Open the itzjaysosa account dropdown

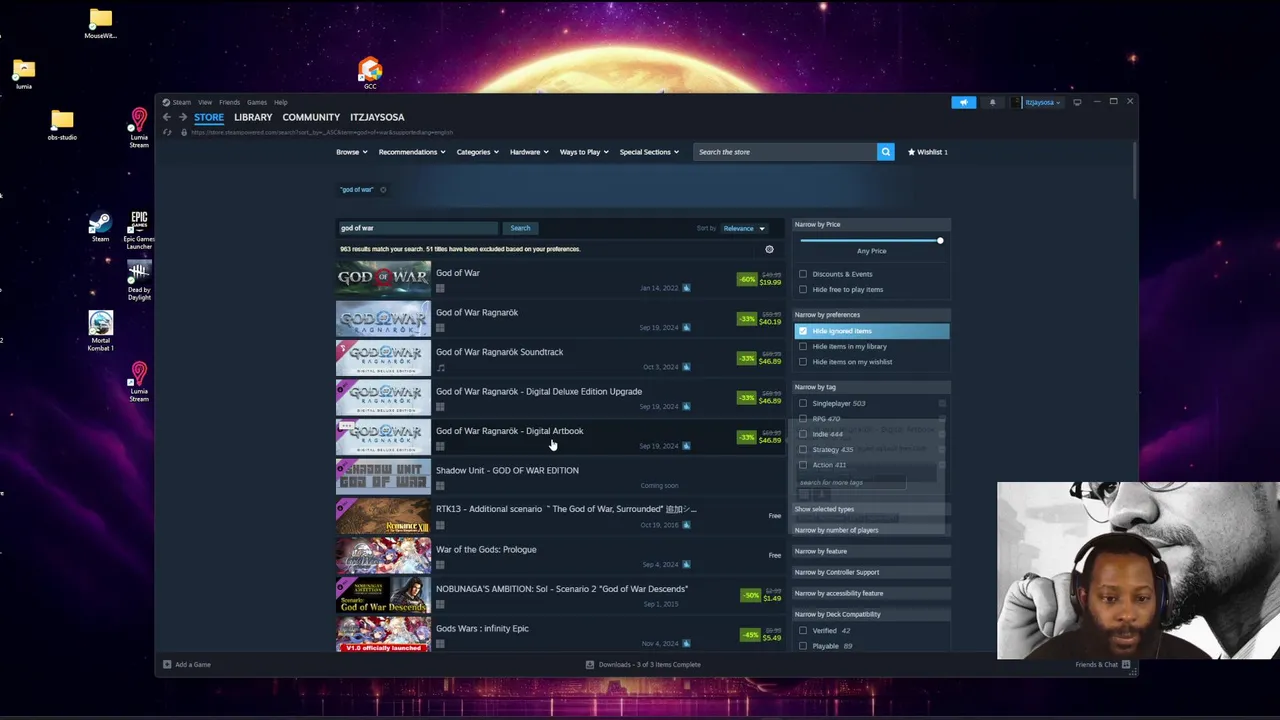click(1037, 102)
